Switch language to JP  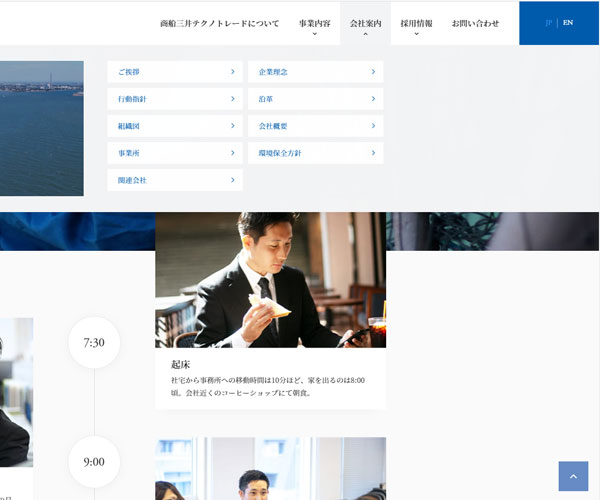click(x=548, y=23)
